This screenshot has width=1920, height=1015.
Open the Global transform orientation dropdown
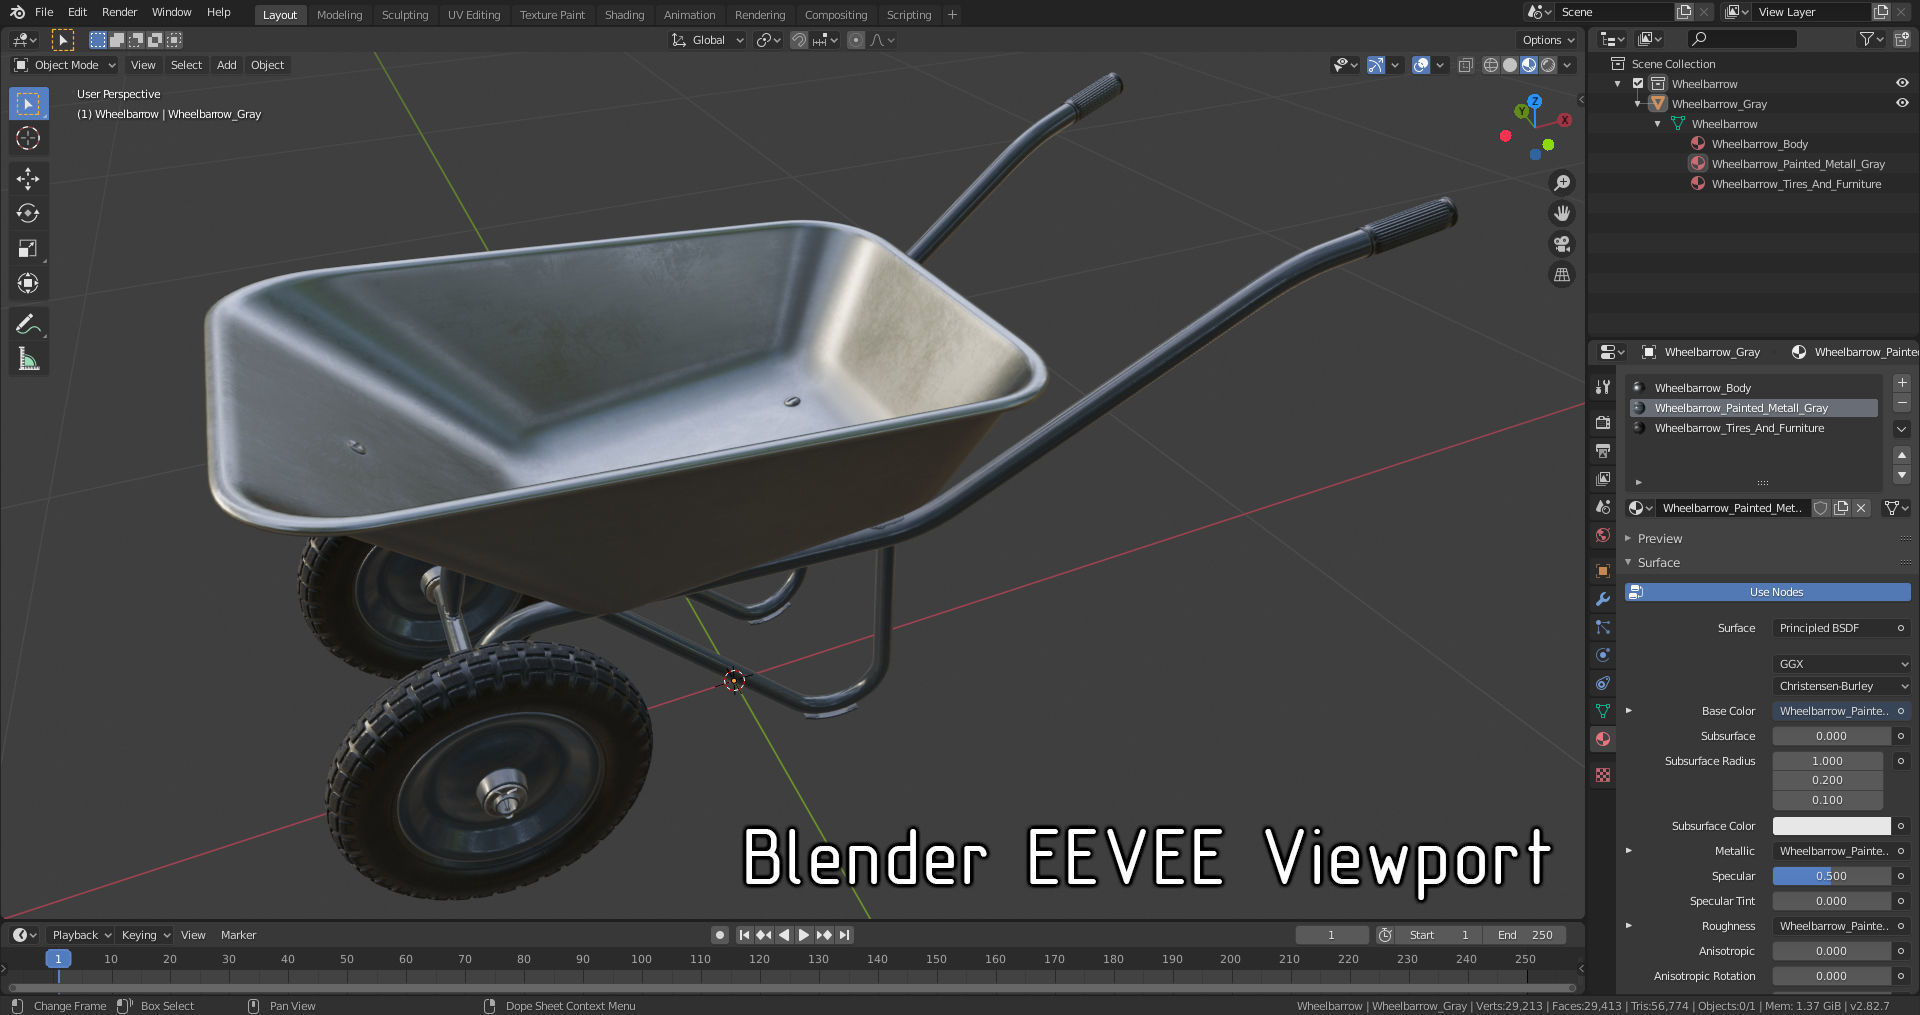point(708,40)
